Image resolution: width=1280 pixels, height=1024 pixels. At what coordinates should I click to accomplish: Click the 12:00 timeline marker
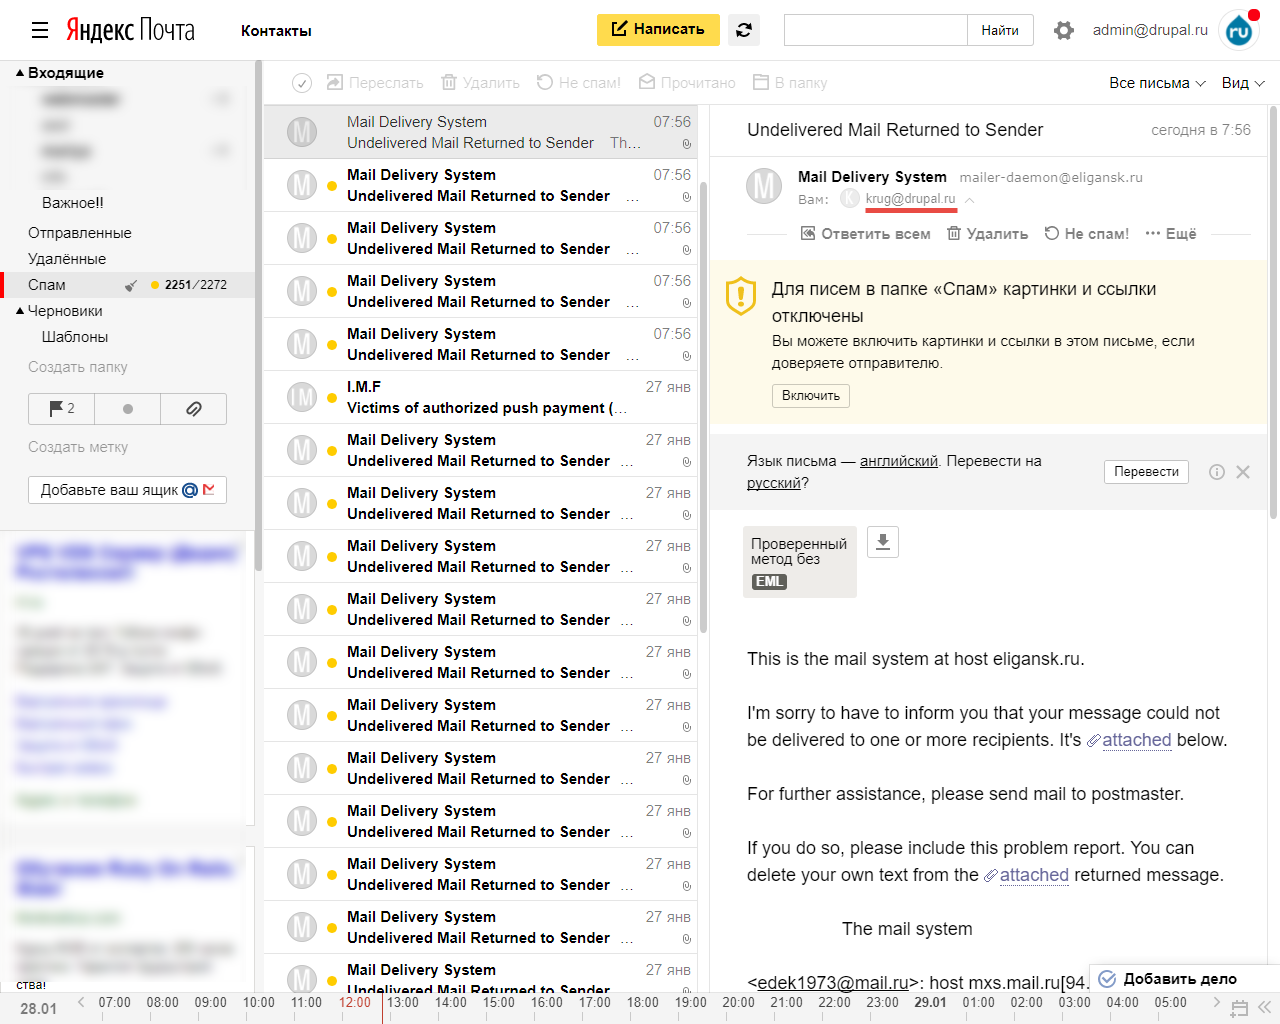point(355,1003)
